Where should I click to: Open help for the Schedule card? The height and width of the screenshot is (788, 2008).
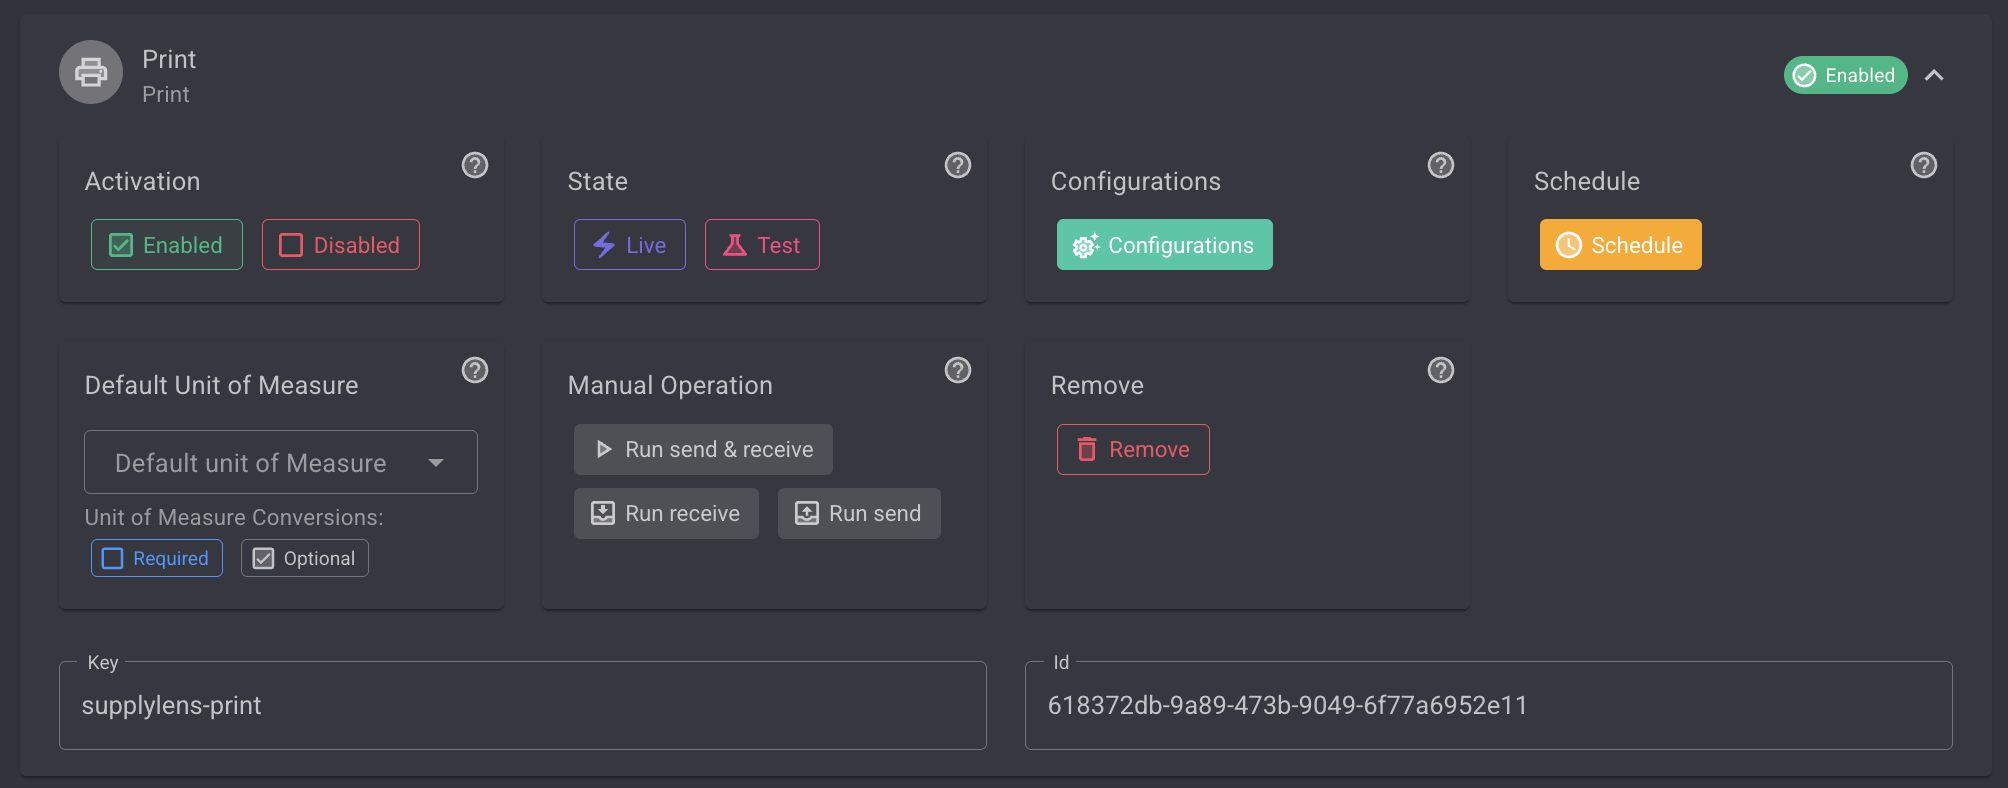coord(1924,165)
